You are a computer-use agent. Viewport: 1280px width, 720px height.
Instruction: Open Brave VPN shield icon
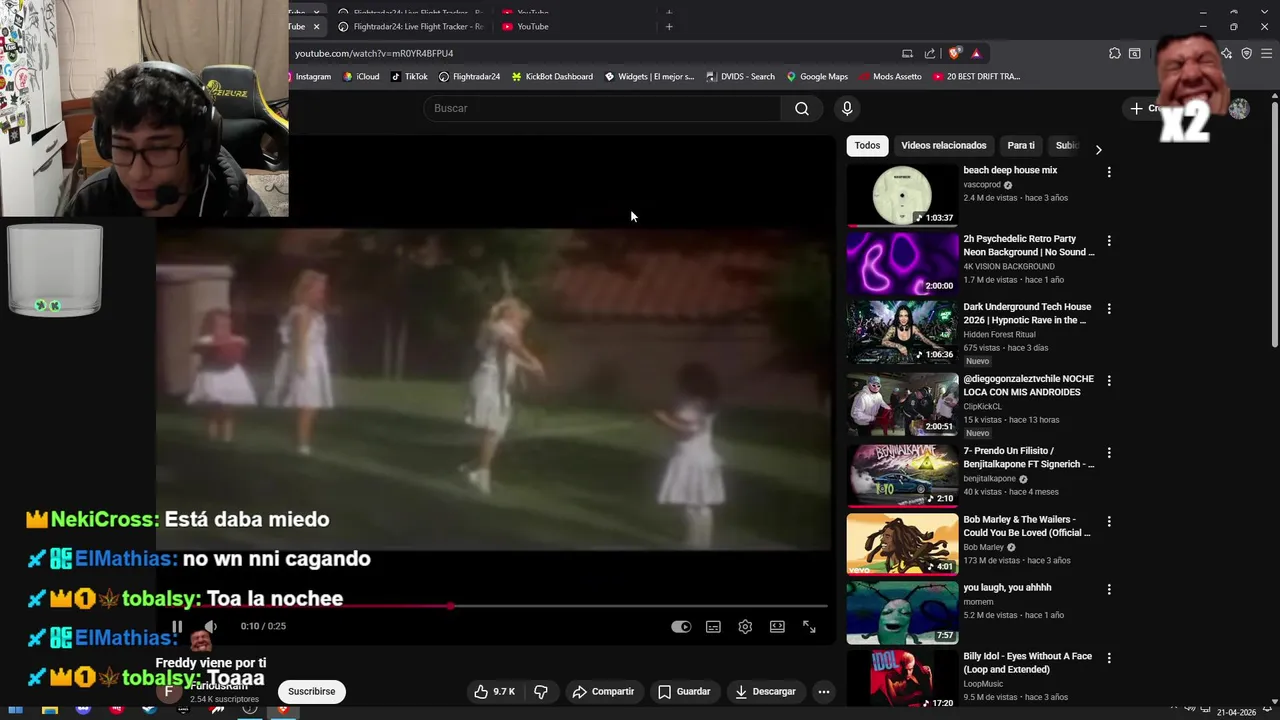1246,54
